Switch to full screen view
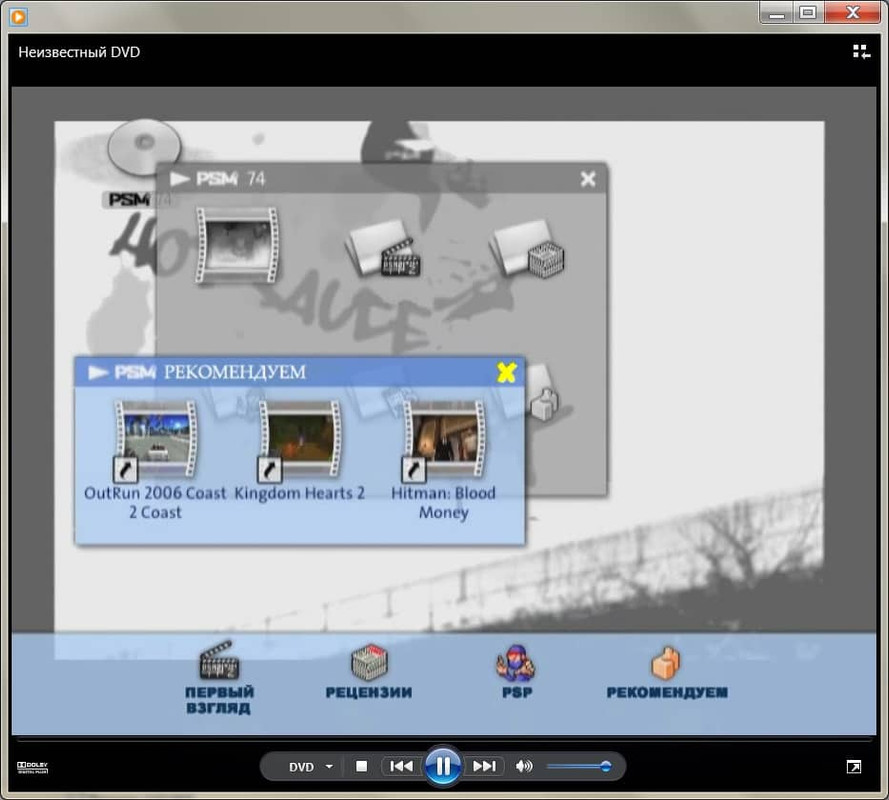 [x=853, y=767]
